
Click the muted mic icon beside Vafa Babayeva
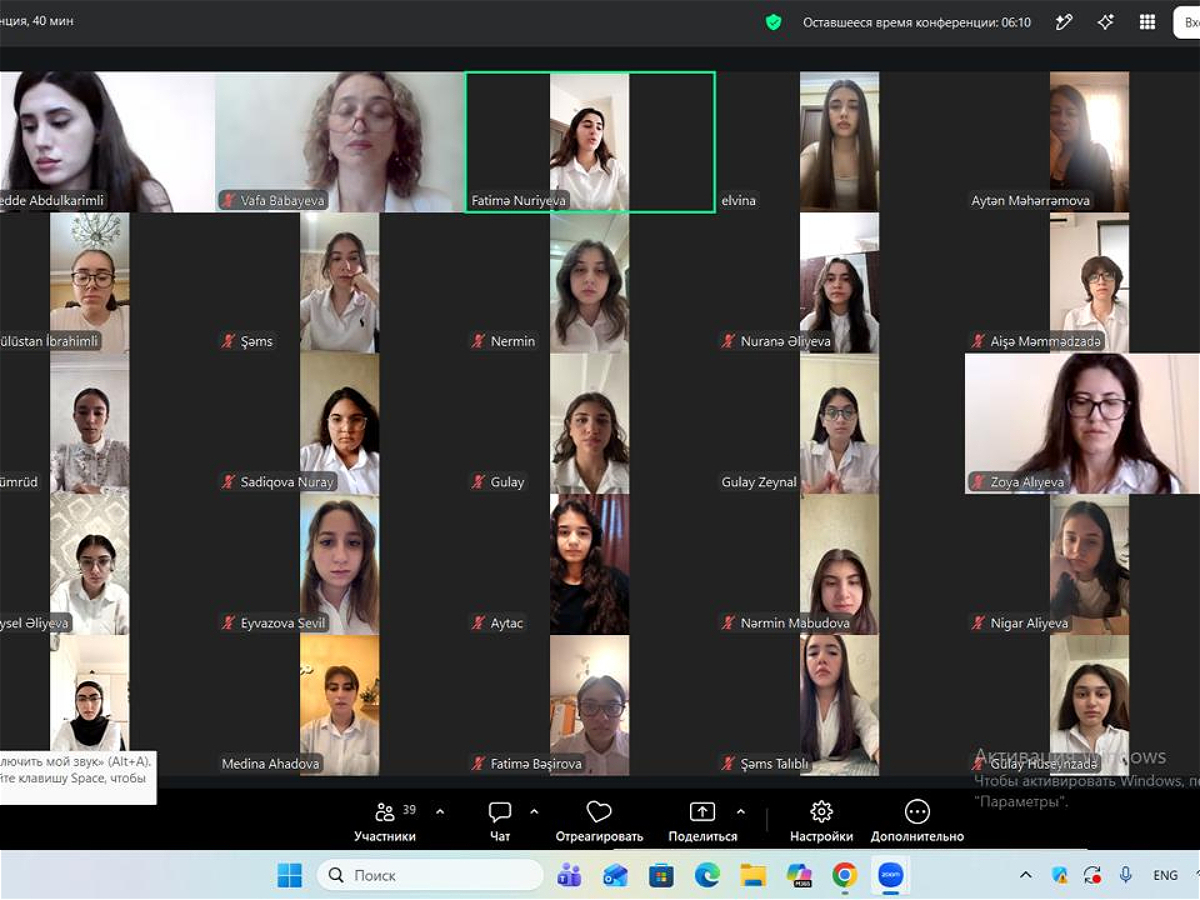(x=229, y=201)
